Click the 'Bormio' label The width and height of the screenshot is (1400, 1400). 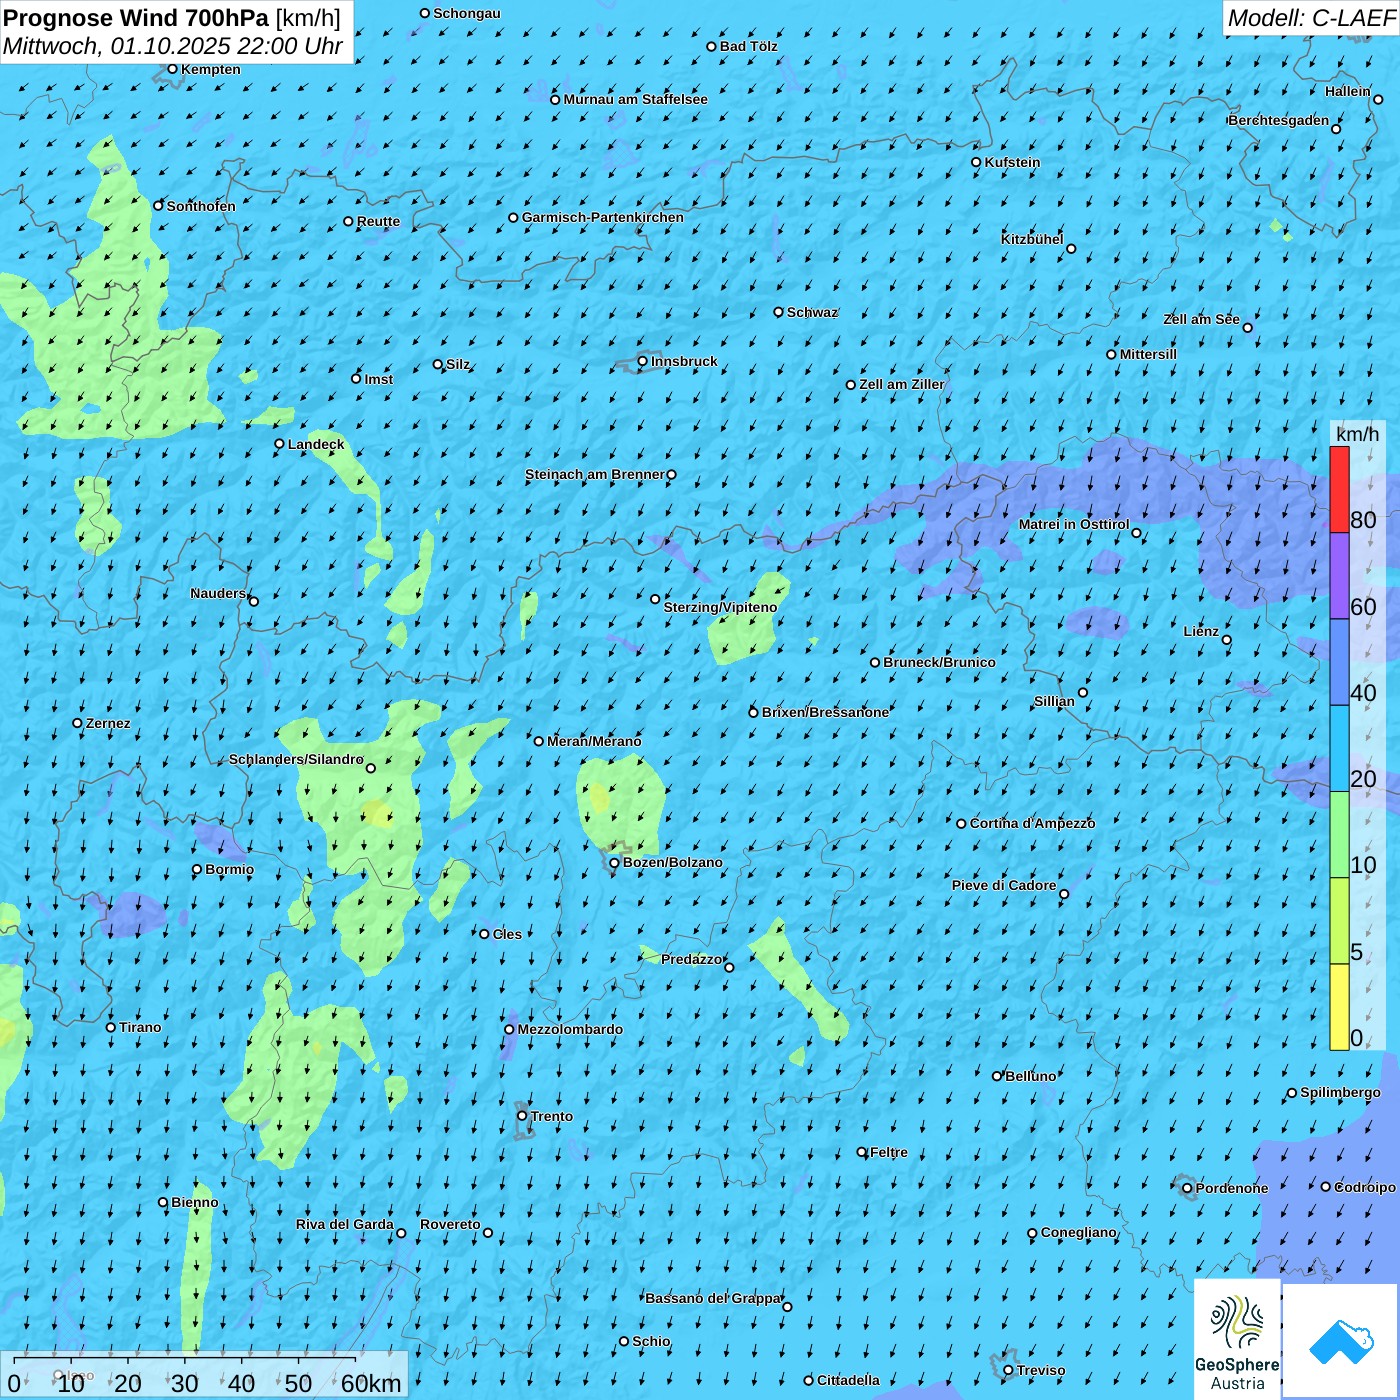[x=229, y=869]
